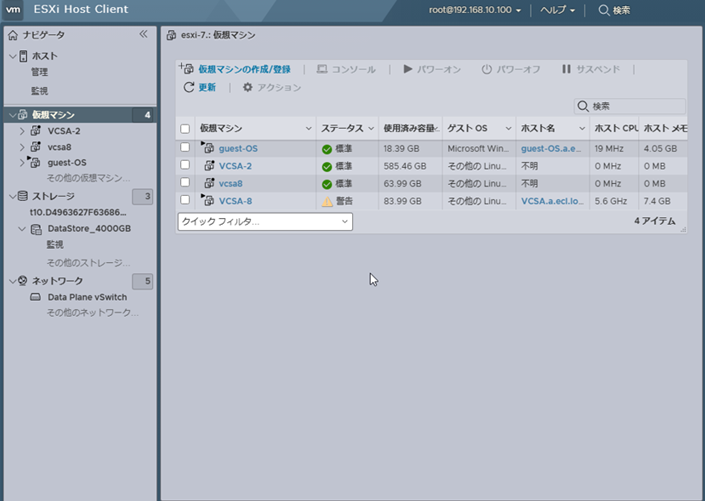Collapse the navigator panel with the double-arrow icon

(x=143, y=34)
